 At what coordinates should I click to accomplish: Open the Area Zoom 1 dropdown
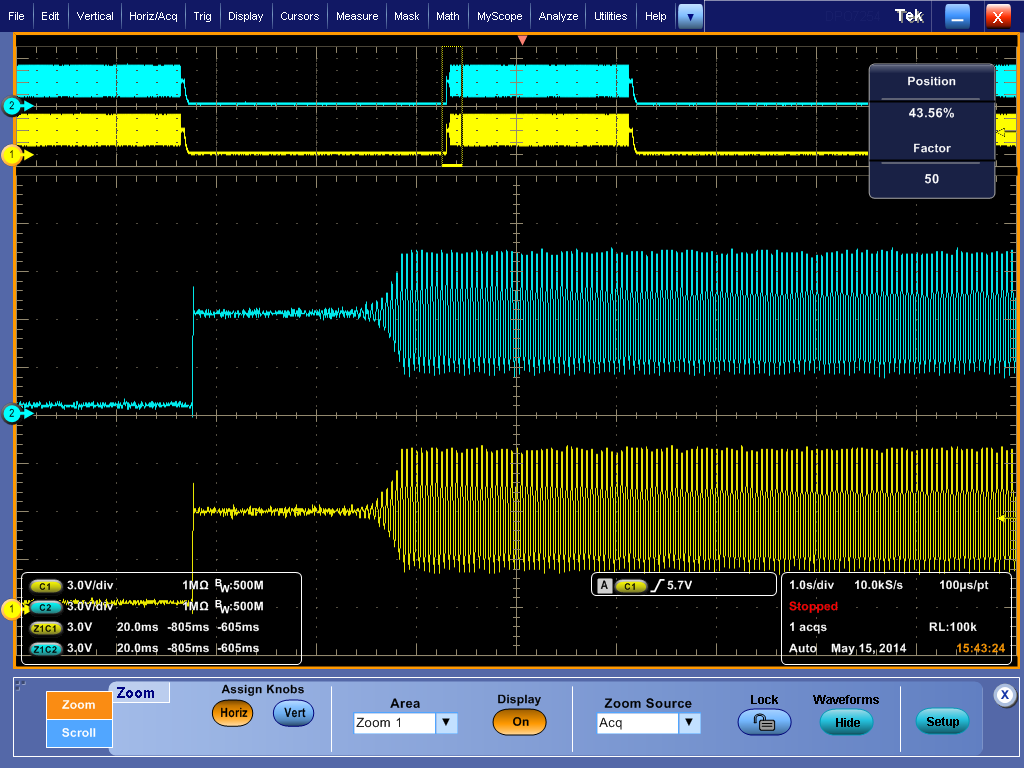447,722
